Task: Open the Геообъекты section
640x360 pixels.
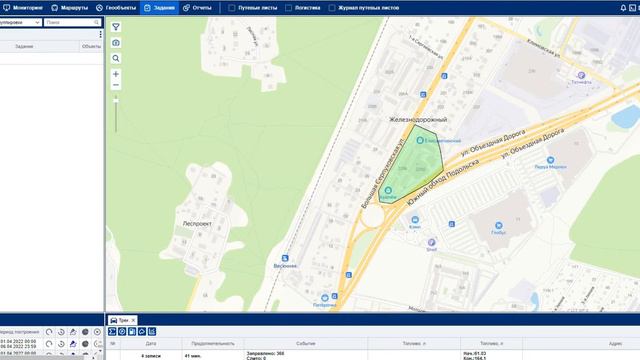Action: pyautogui.click(x=116, y=8)
